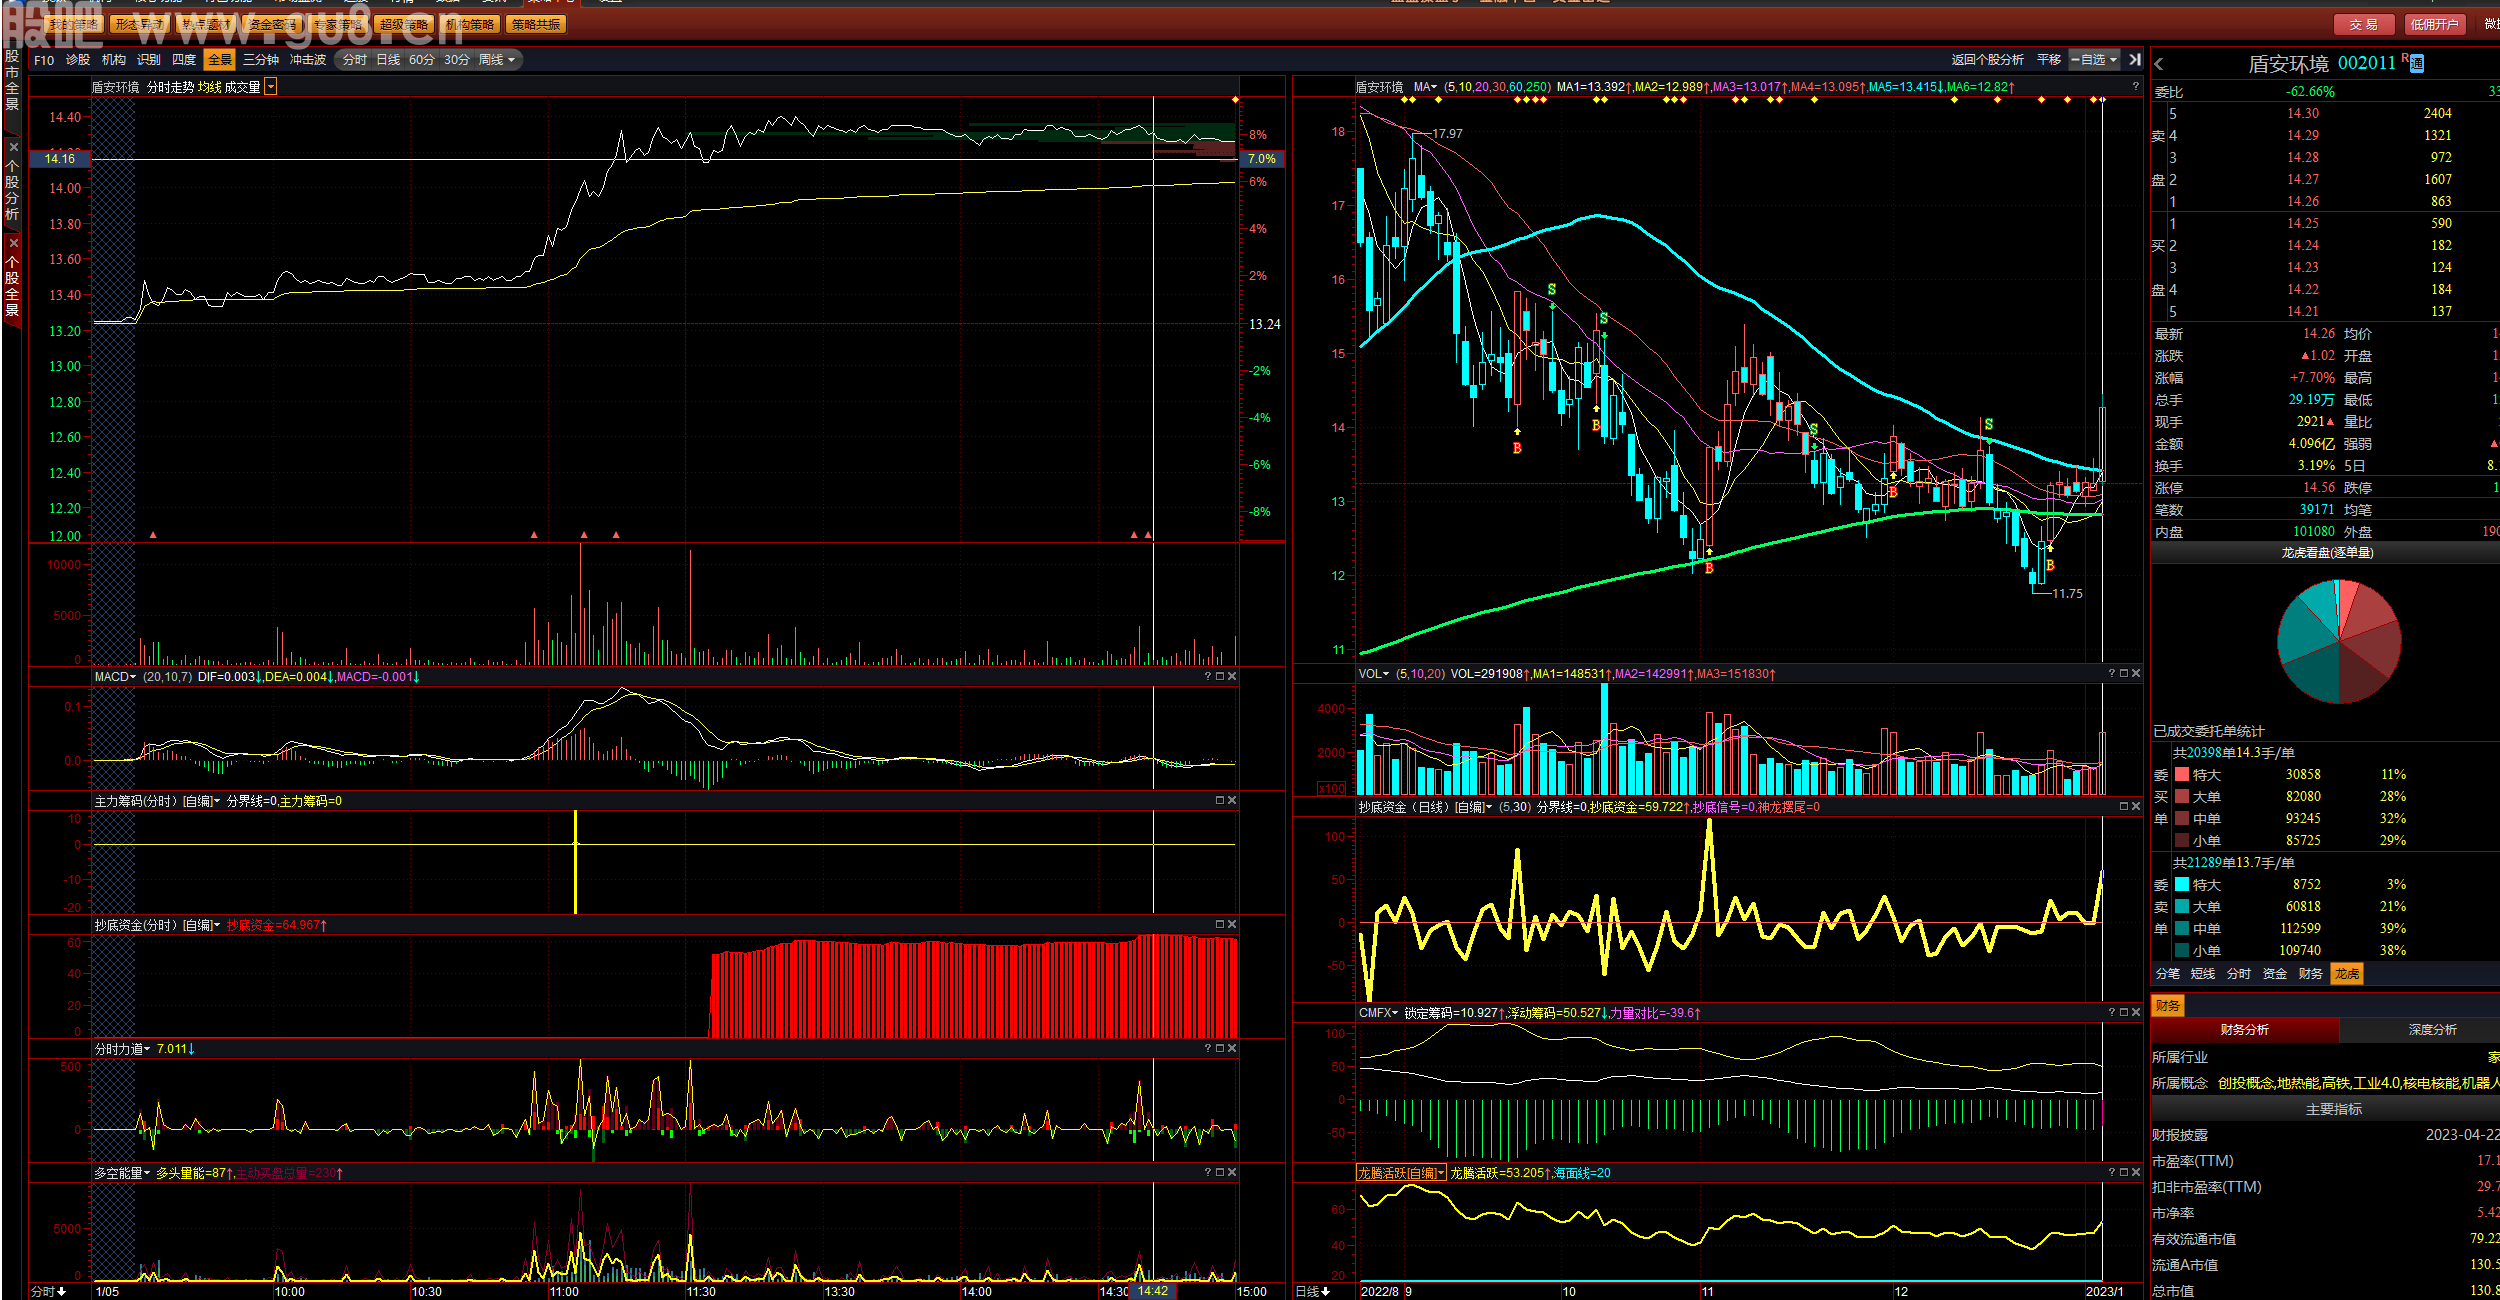This screenshot has height=1300, width=2500.
Task: Expand the orange dropdown after 成交量
Action: pyautogui.click(x=271, y=88)
